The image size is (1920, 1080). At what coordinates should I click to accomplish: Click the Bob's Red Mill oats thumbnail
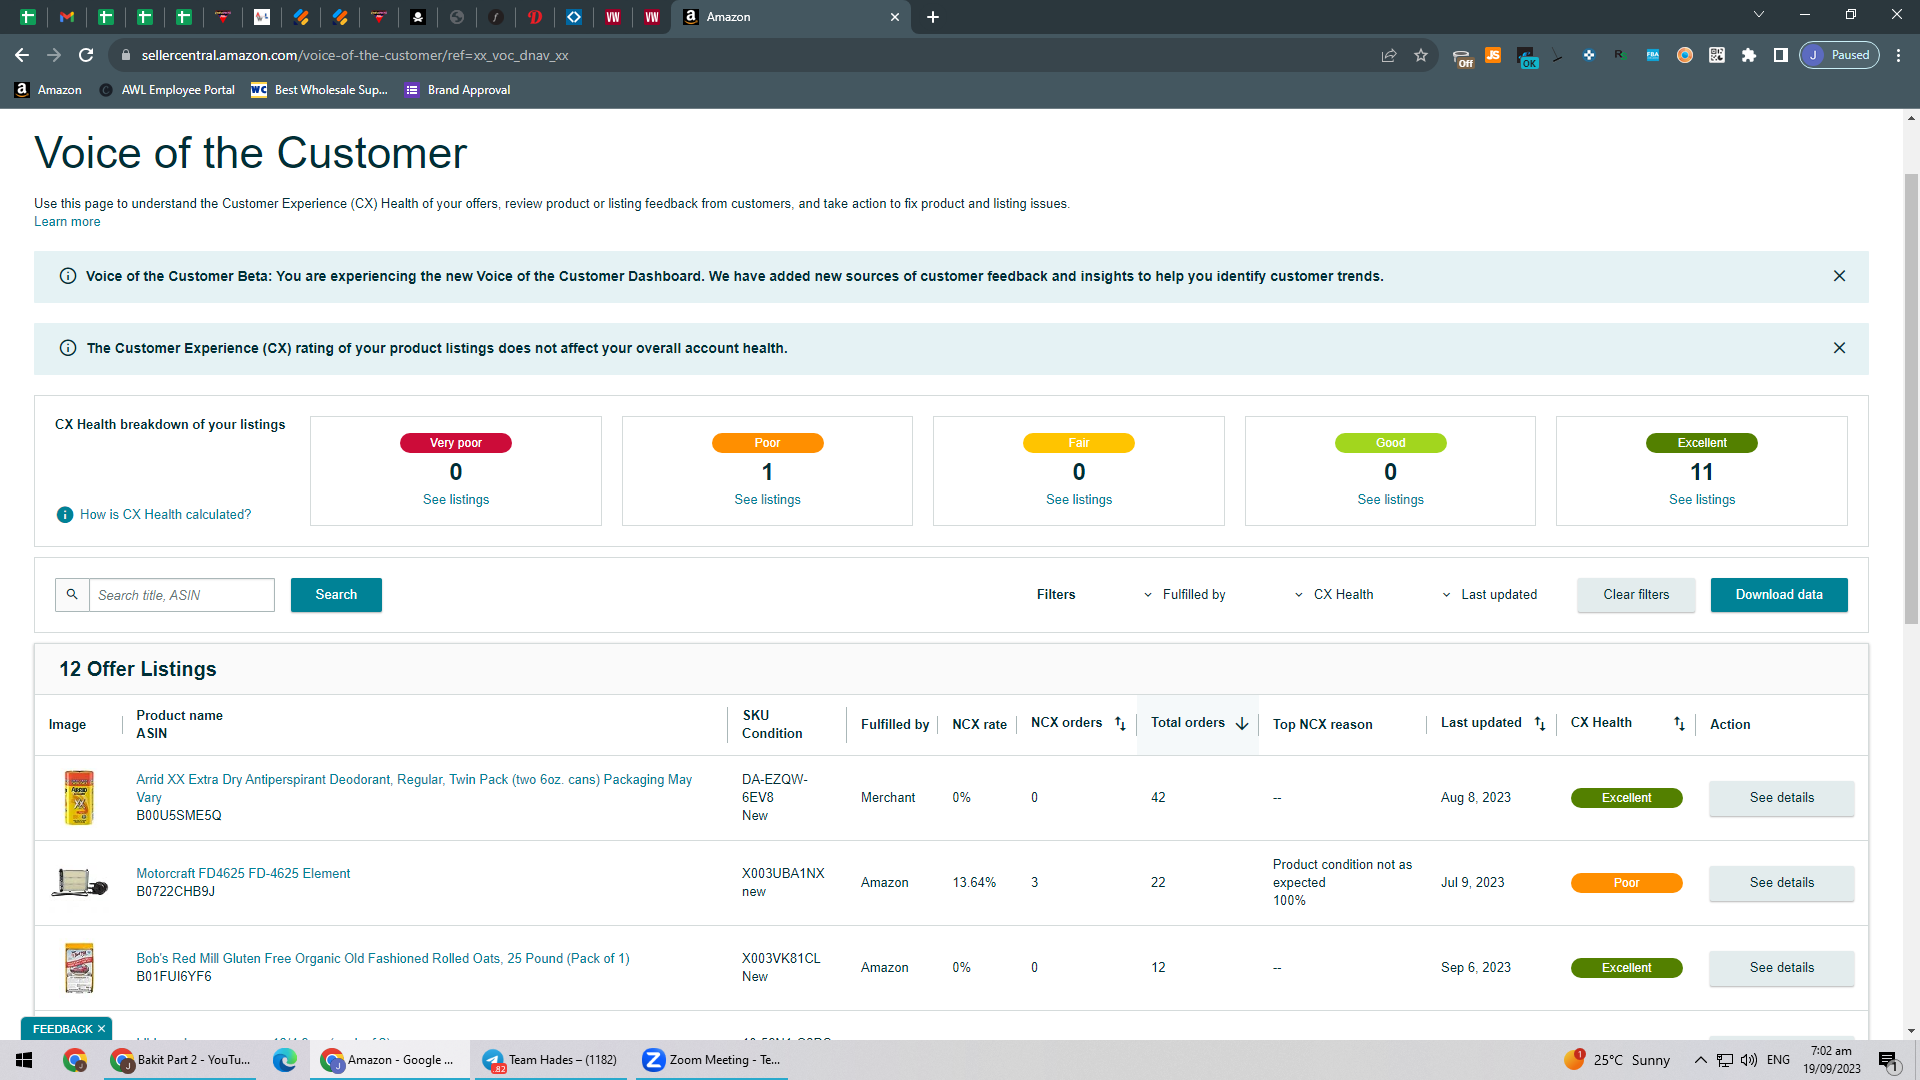point(79,968)
